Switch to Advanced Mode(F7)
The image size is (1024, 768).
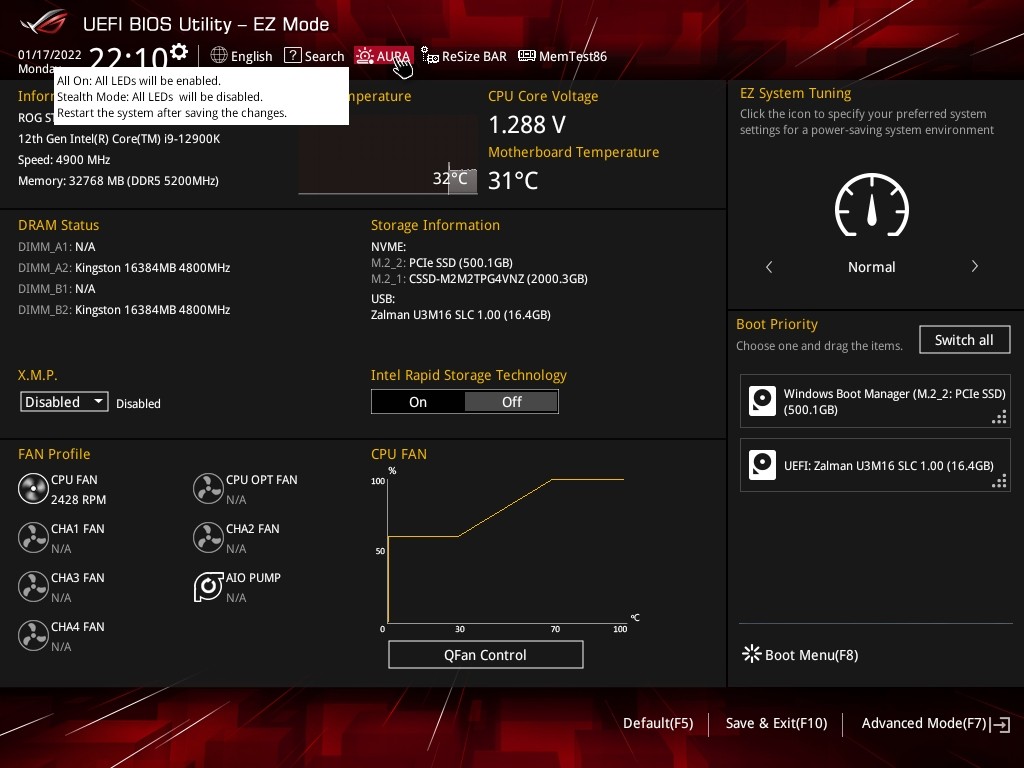(923, 723)
